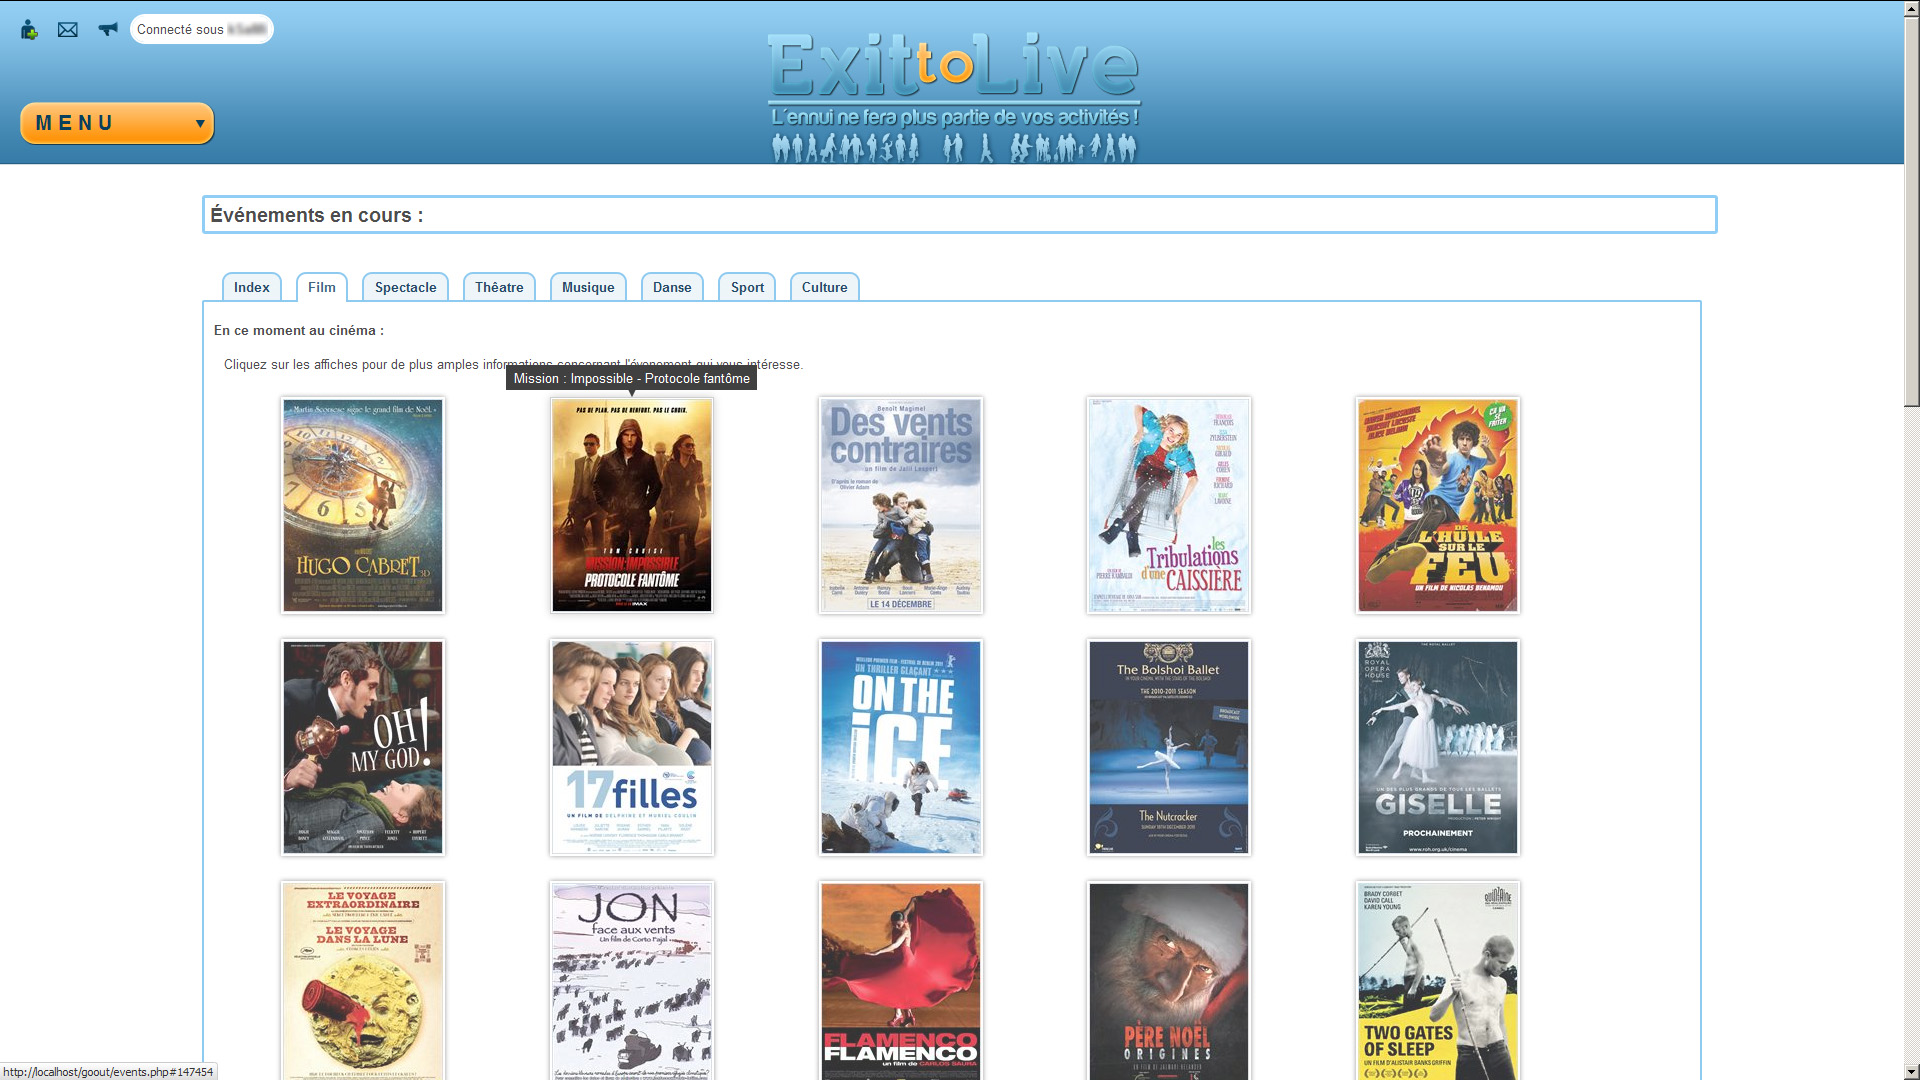
Task: Open the 17 filles poster
Action: [632, 747]
